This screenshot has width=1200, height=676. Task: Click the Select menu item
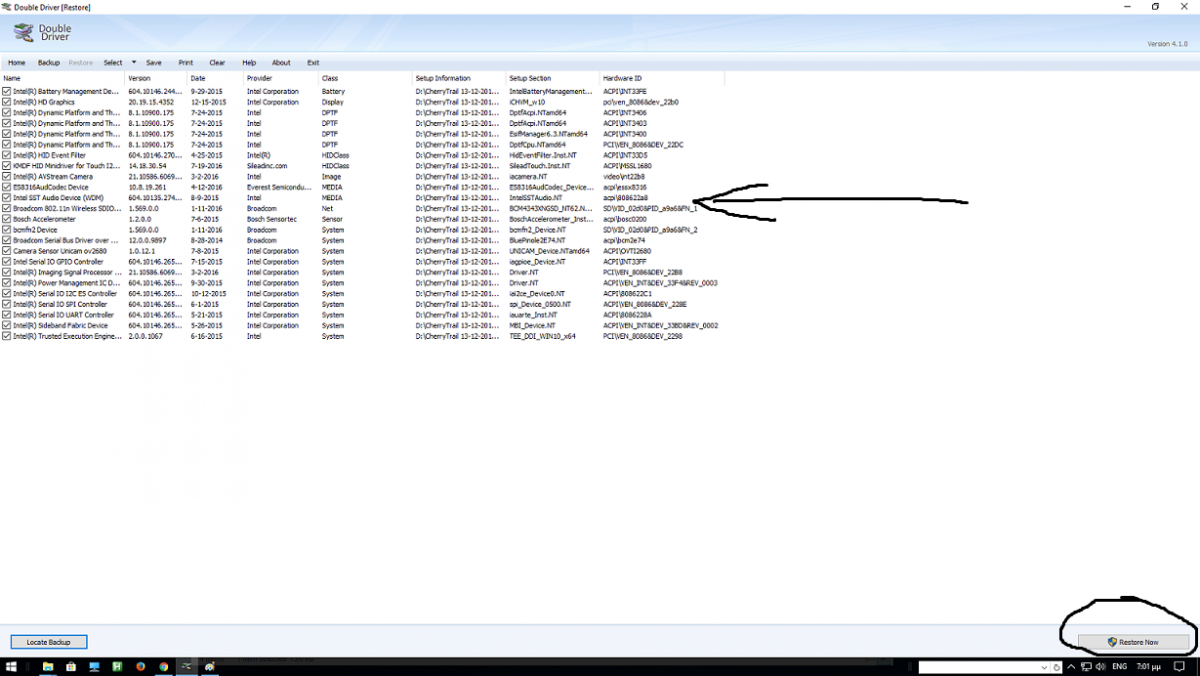[x=113, y=62]
